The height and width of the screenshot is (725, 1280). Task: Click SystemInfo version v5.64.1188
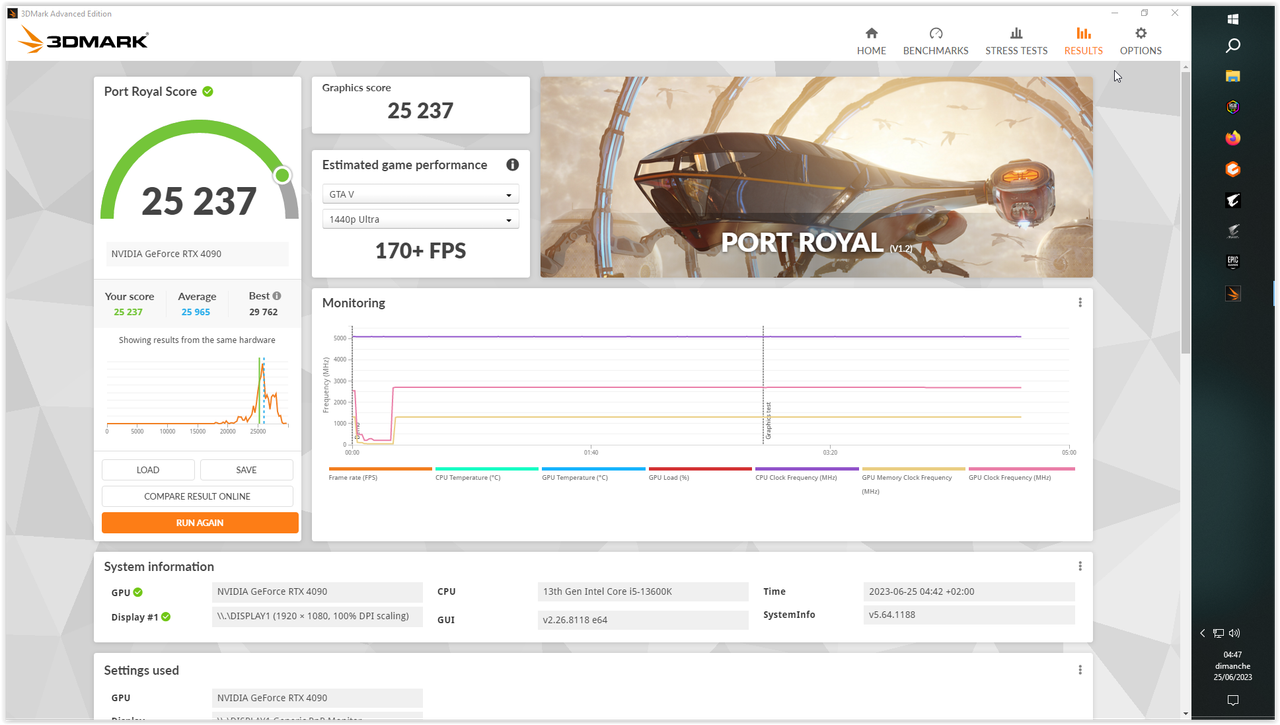[969, 615]
